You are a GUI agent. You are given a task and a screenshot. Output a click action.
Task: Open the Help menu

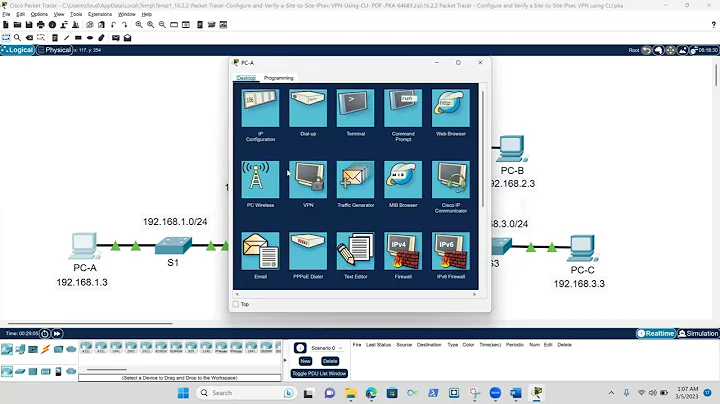[x=146, y=14]
